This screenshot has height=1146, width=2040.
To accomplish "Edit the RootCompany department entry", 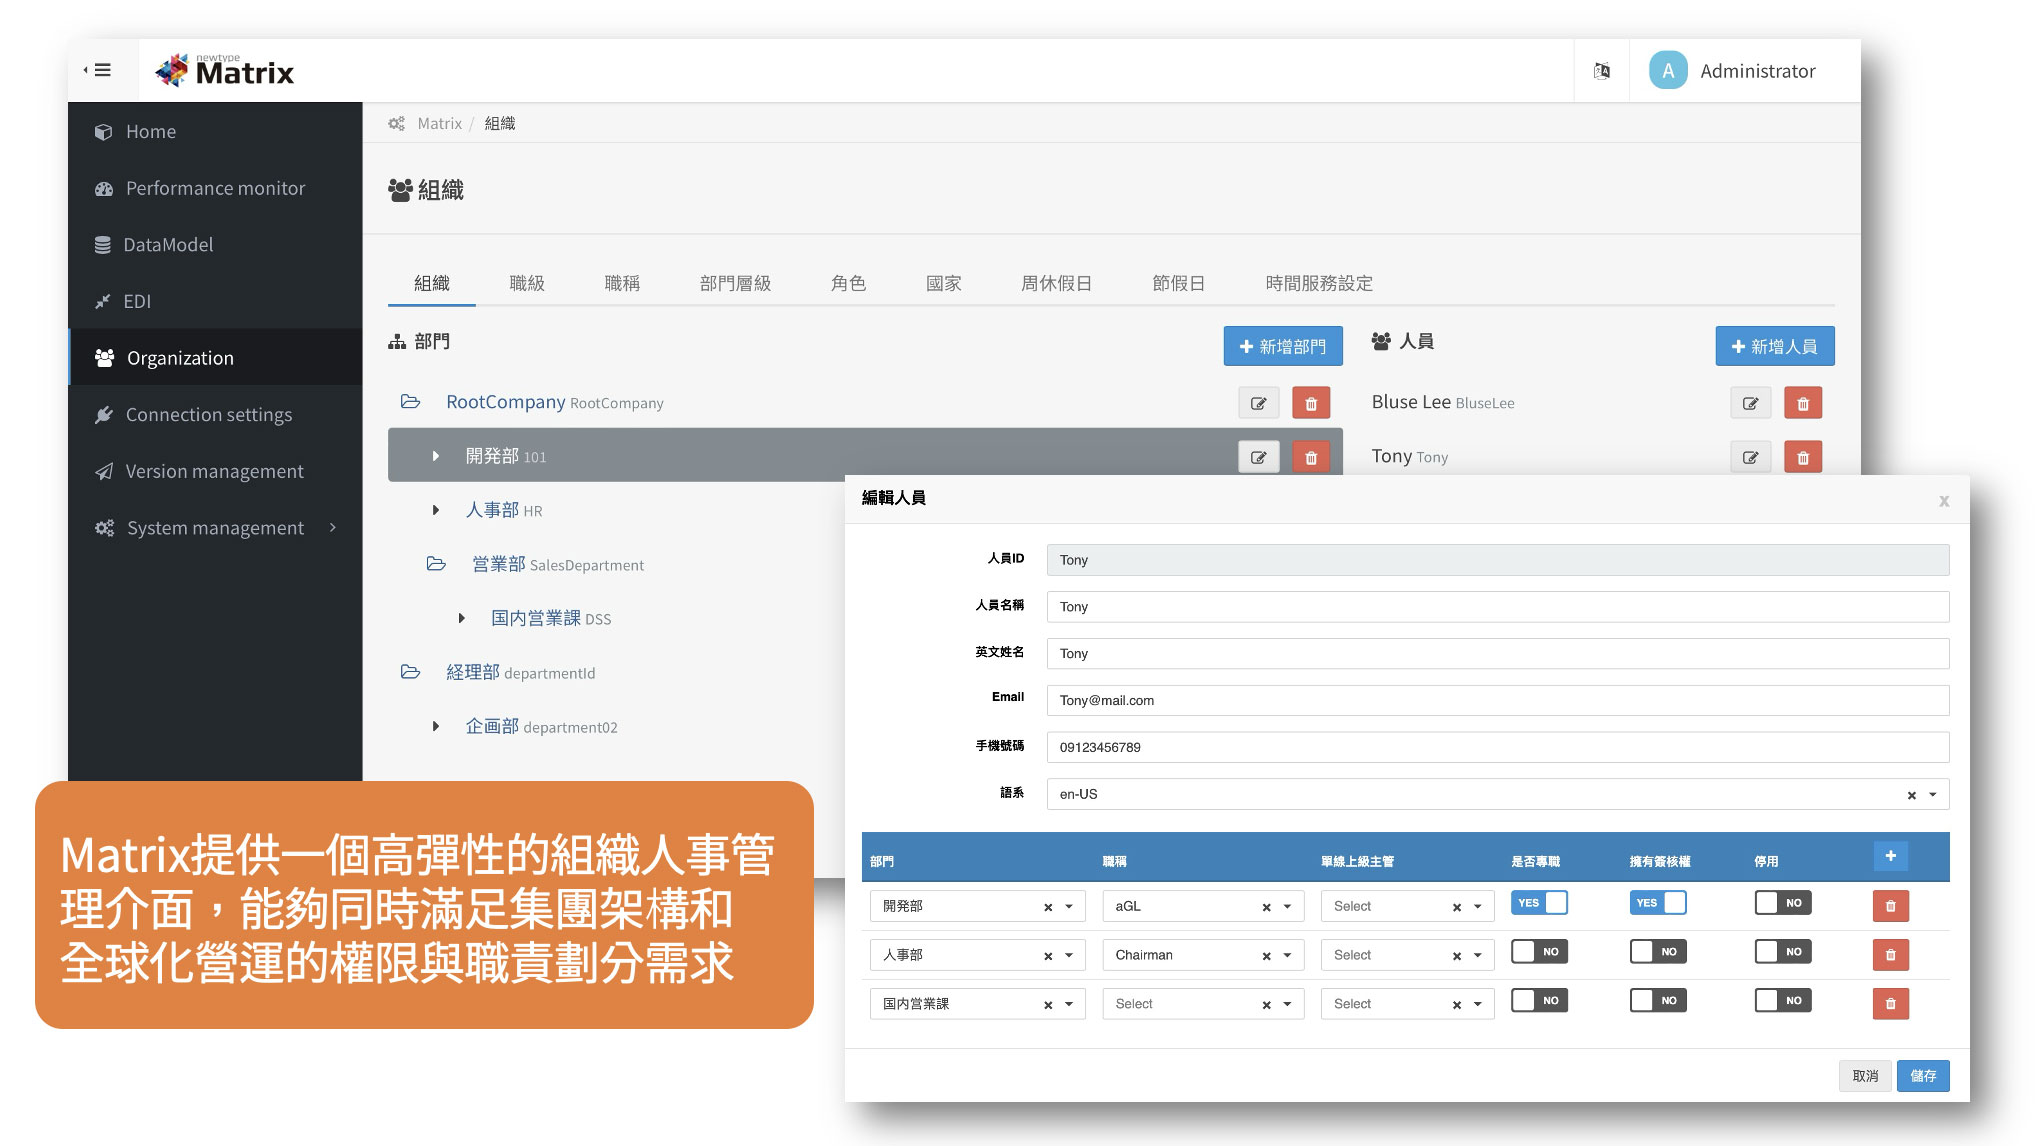I will click(x=1258, y=403).
